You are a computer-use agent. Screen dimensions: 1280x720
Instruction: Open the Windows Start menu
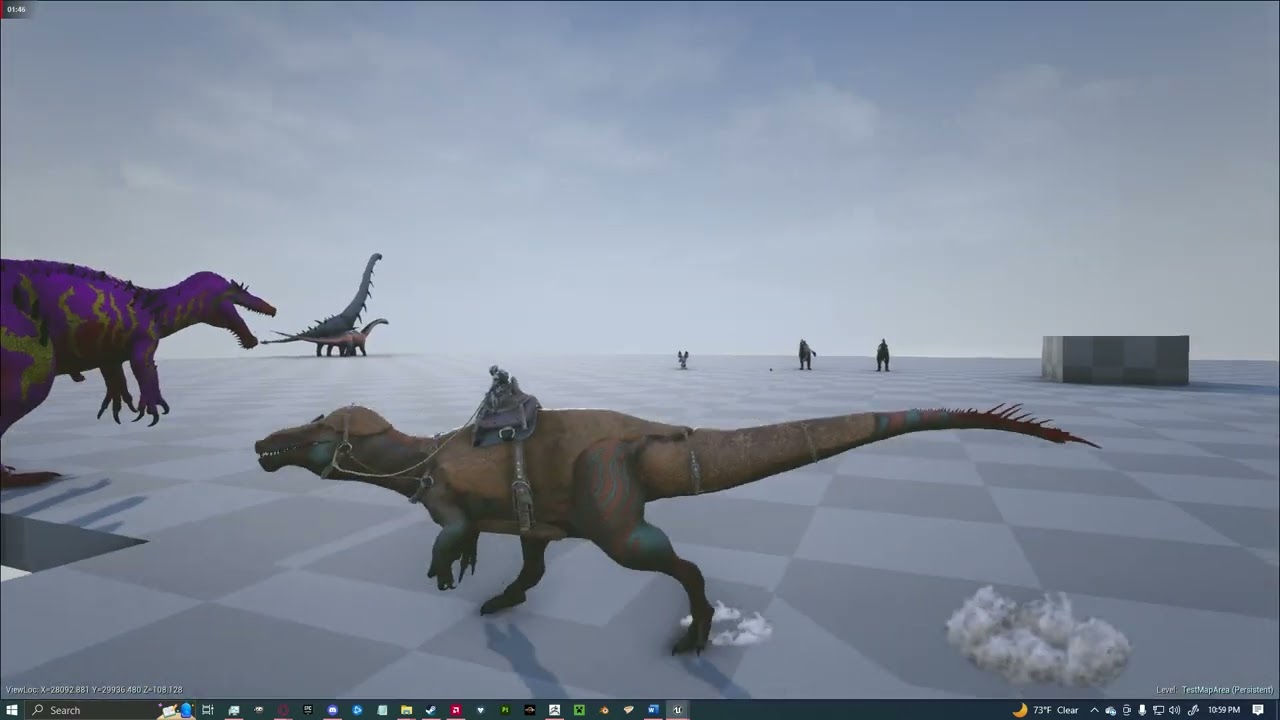click(11, 710)
